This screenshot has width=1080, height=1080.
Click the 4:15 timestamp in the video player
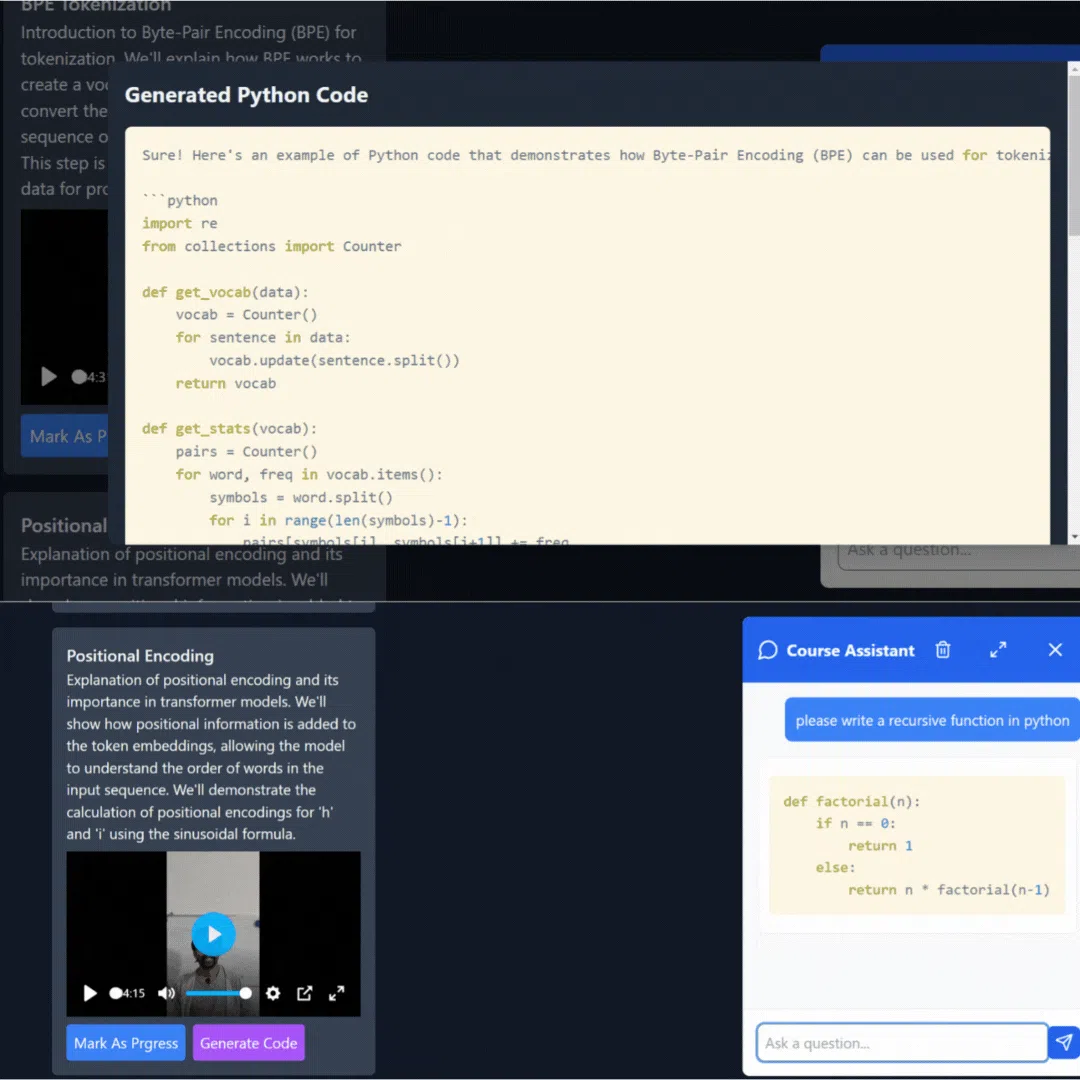coord(134,993)
